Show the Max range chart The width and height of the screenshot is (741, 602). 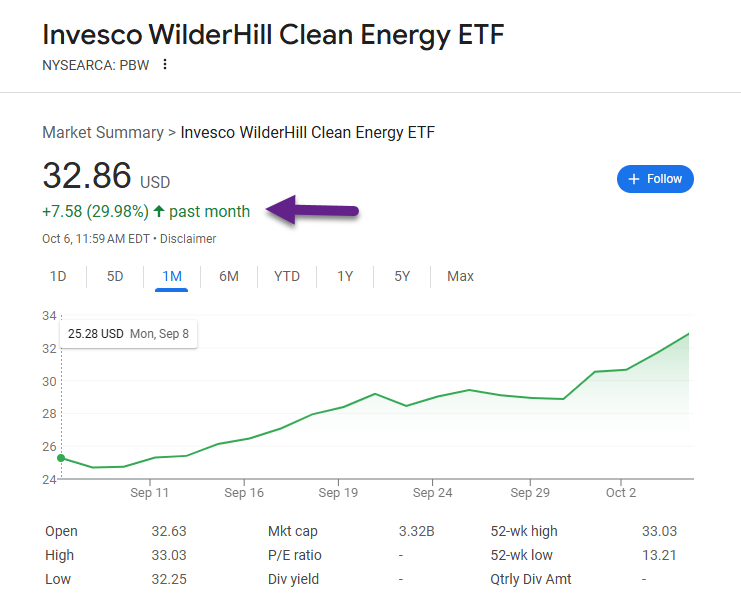tap(460, 276)
